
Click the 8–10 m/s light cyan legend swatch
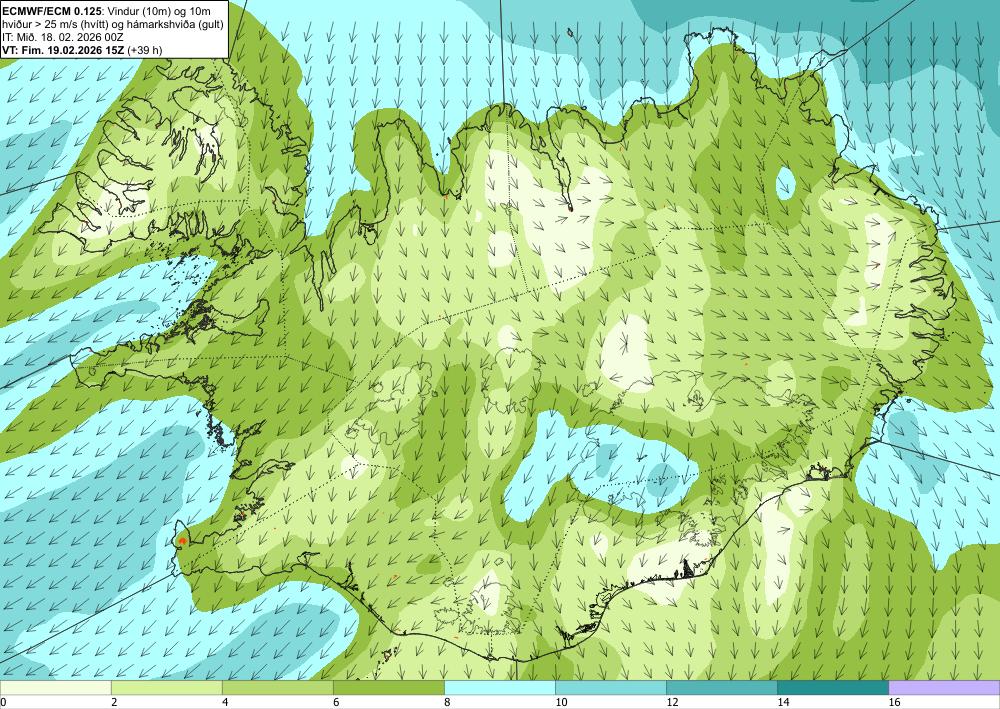pos(500,688)
